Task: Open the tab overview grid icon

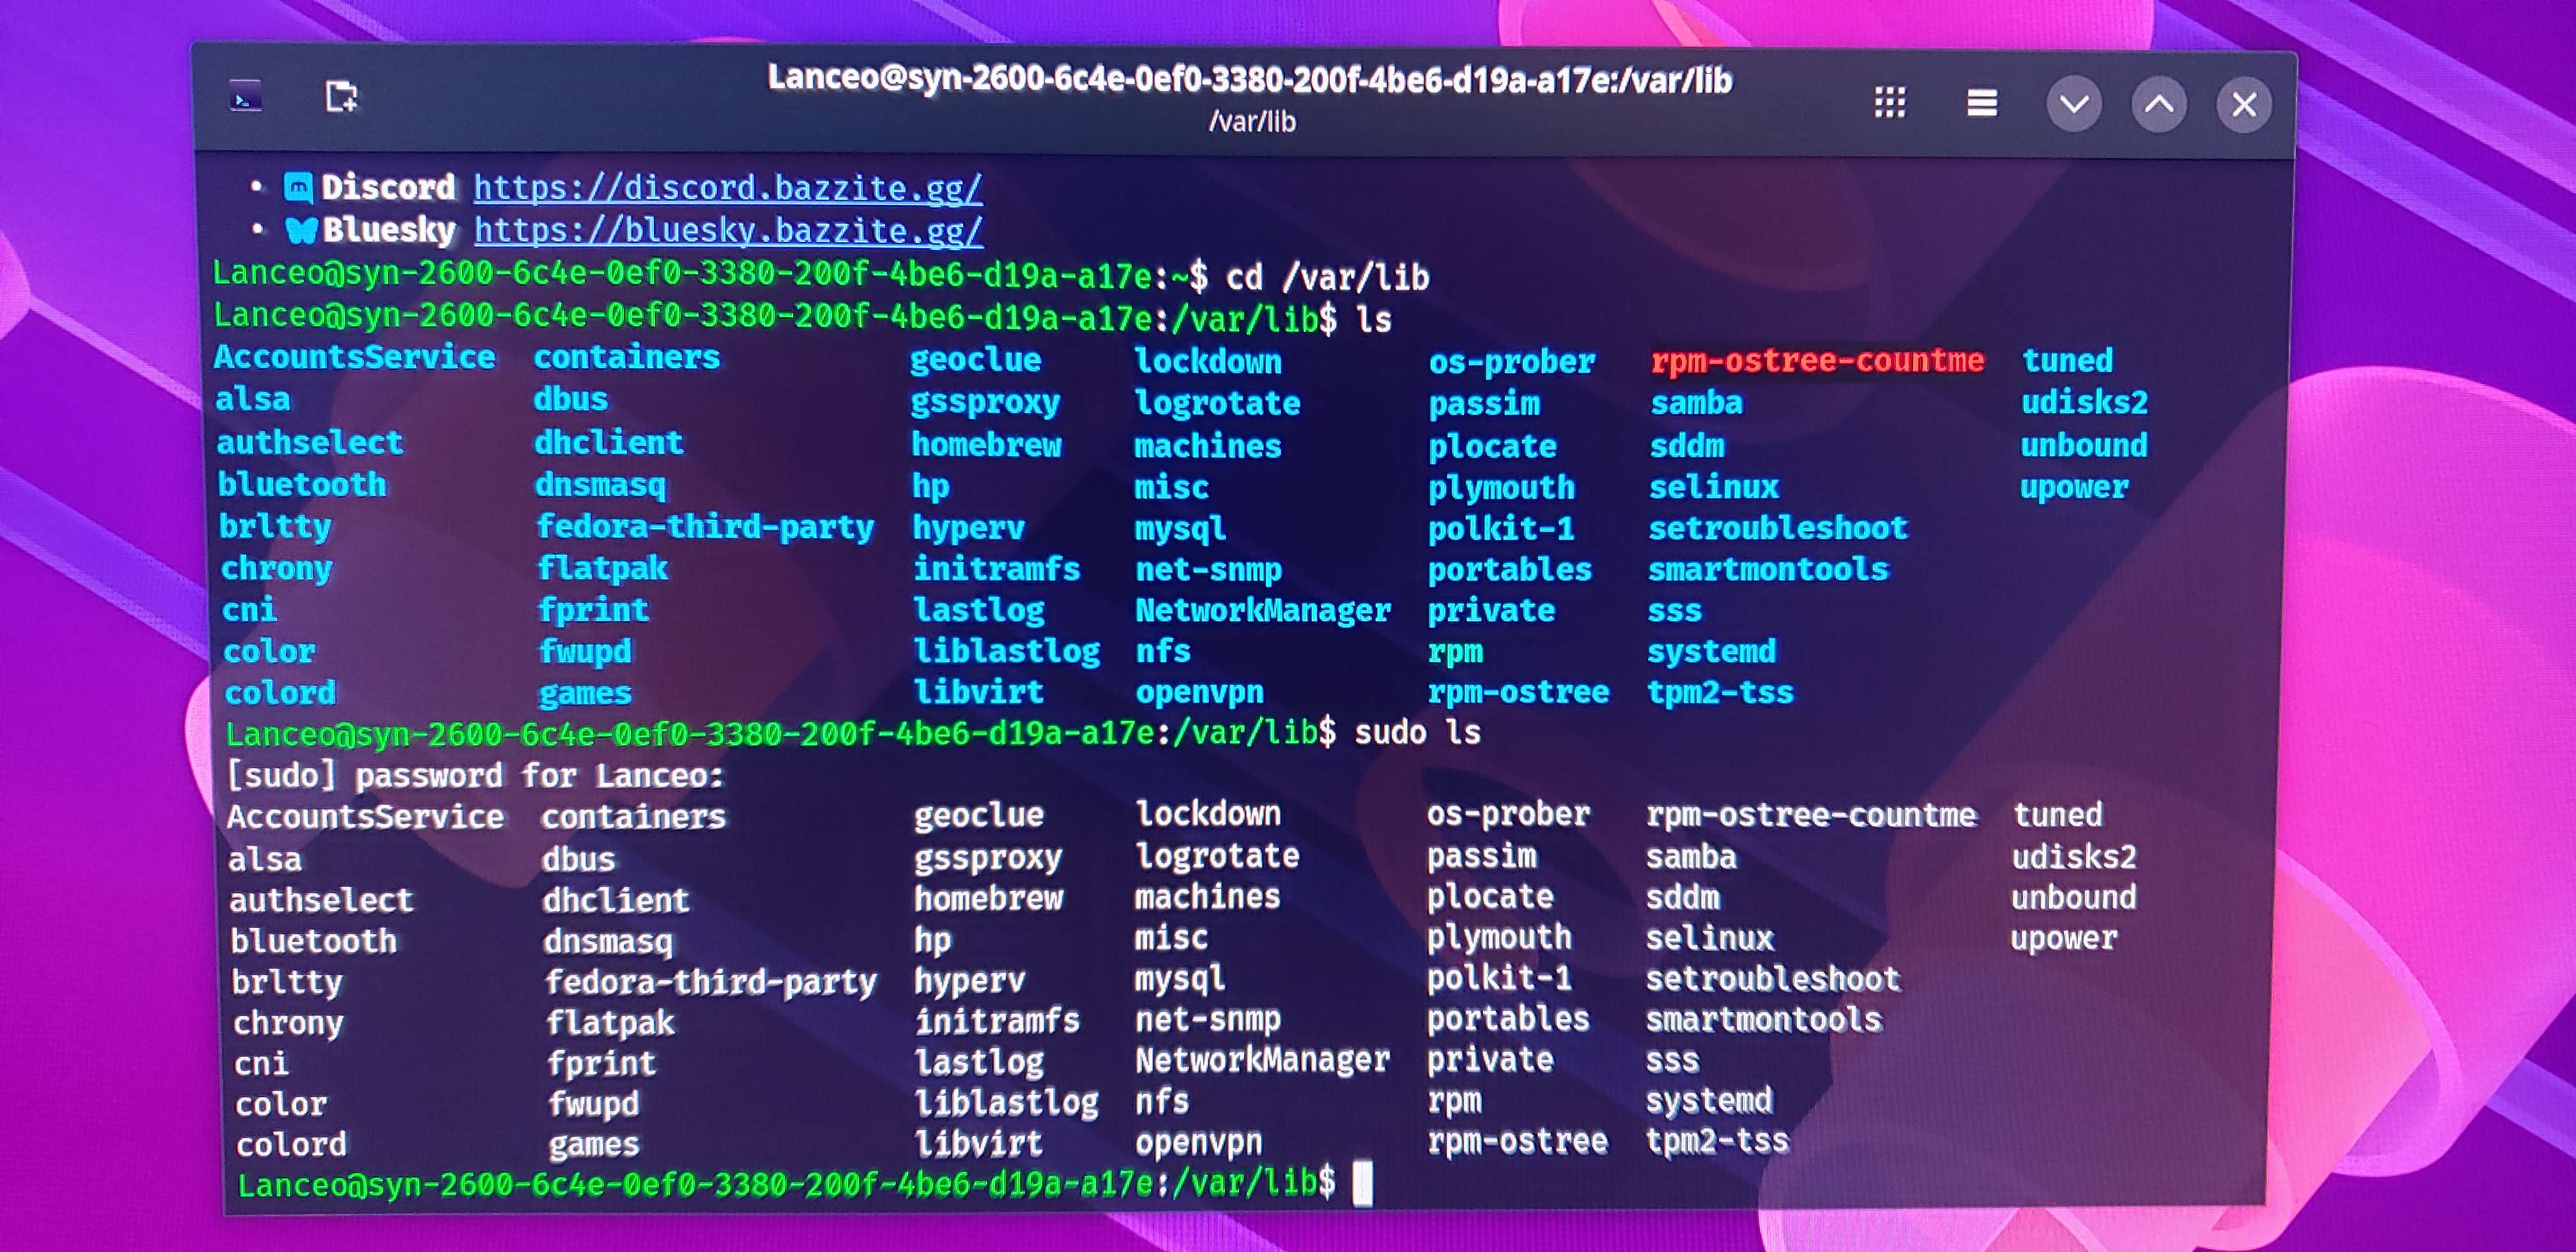Action: [x=1889, y=102]
